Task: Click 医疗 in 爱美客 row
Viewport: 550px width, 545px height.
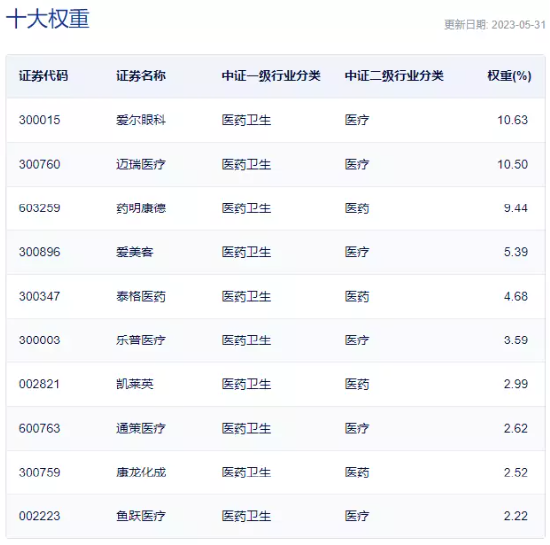Action: coord(357,252)
